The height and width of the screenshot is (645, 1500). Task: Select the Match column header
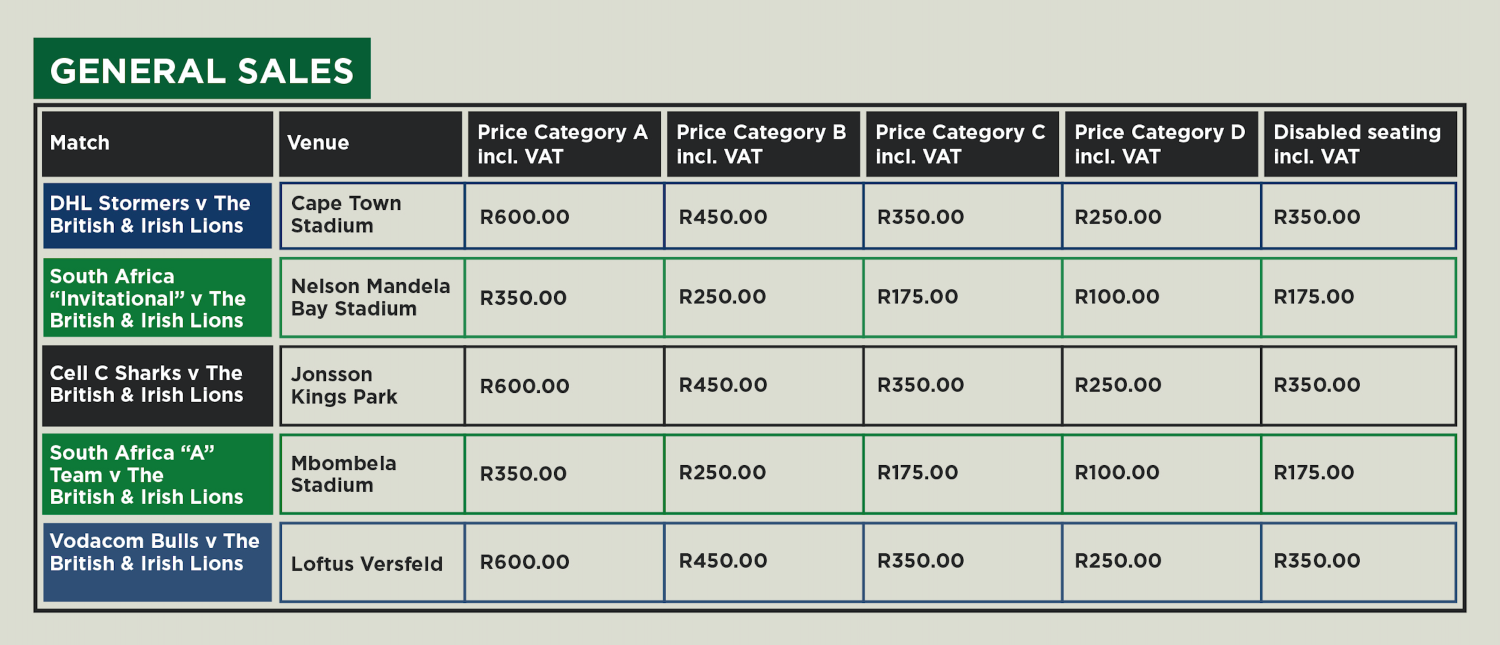(157, 144)
